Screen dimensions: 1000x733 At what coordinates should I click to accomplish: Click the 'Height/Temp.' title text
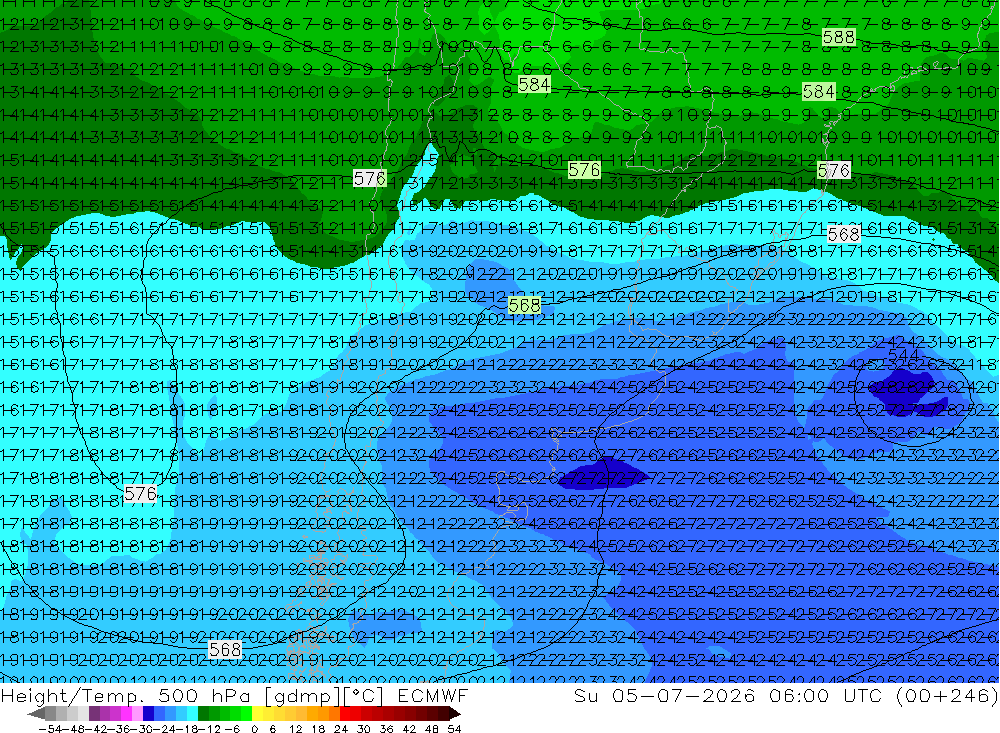(71, 696)
